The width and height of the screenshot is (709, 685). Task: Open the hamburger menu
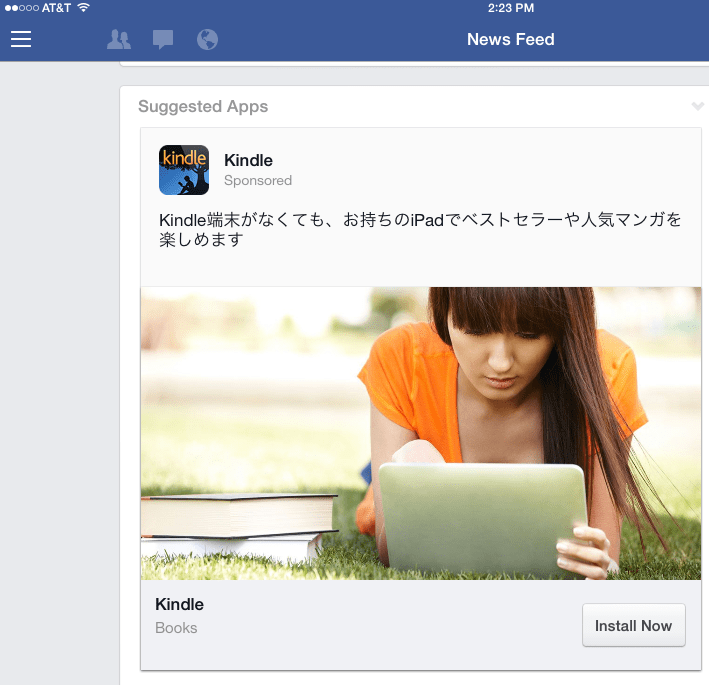(21, 39)
